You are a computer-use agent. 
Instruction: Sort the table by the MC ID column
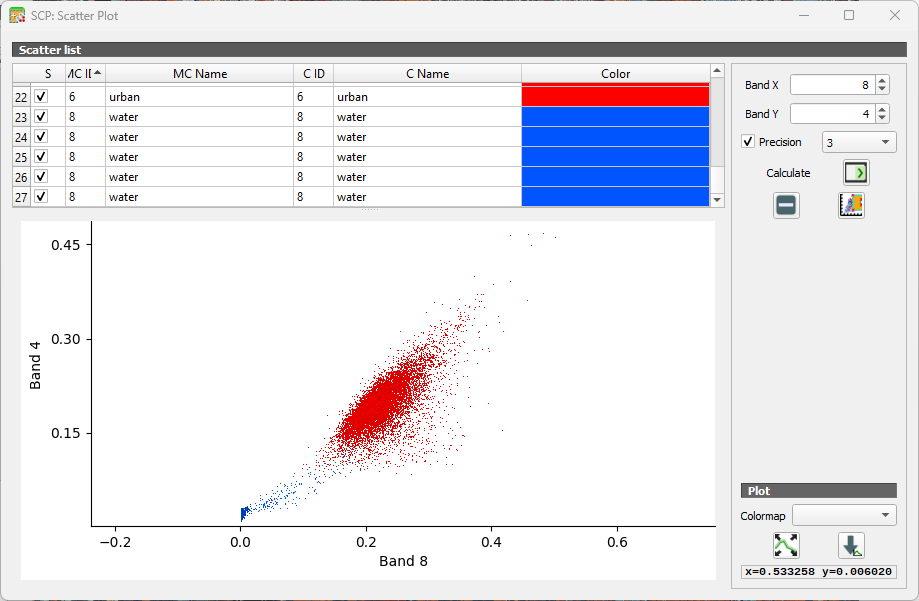85,73
